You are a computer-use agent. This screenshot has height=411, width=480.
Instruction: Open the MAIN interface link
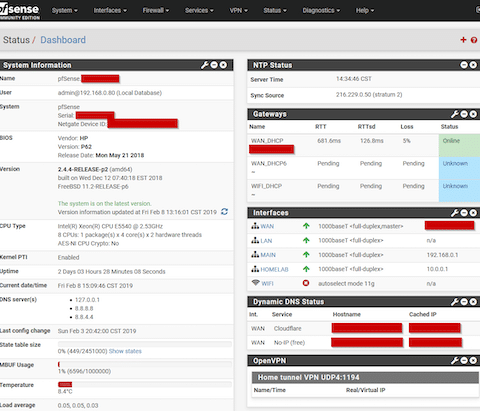click(x=268, y=255)
